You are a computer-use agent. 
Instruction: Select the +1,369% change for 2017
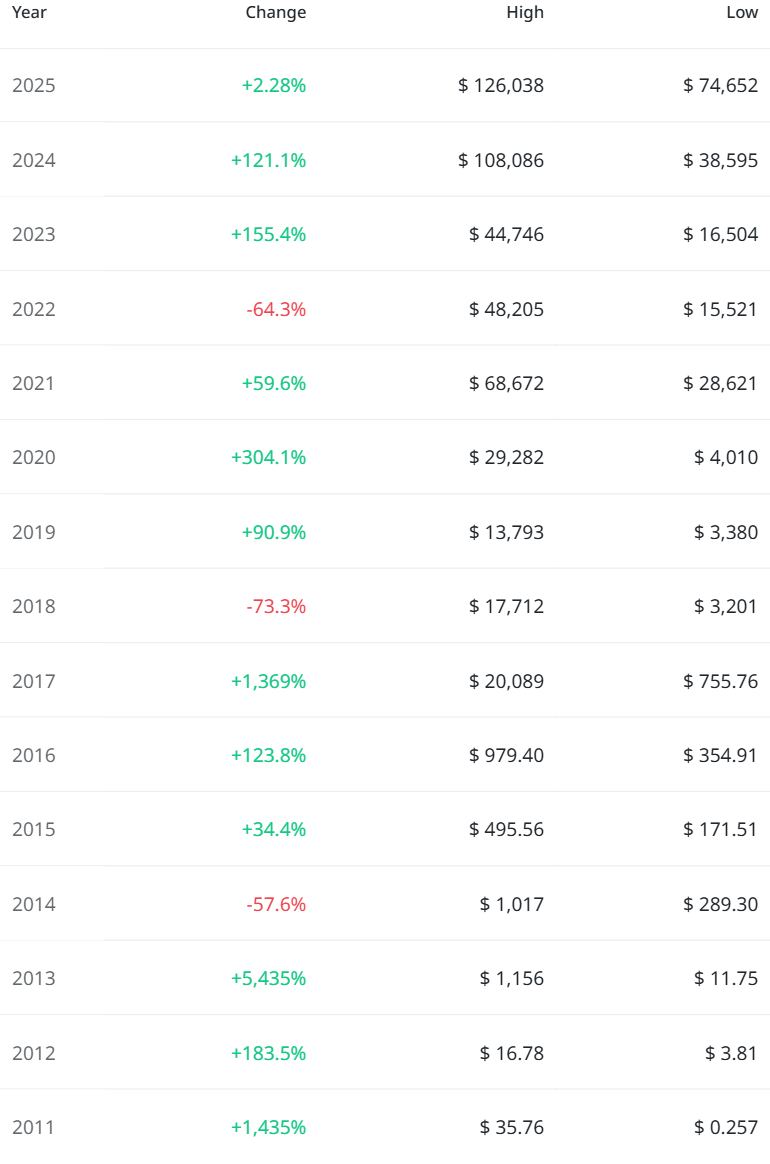click(x=268, y=682)
